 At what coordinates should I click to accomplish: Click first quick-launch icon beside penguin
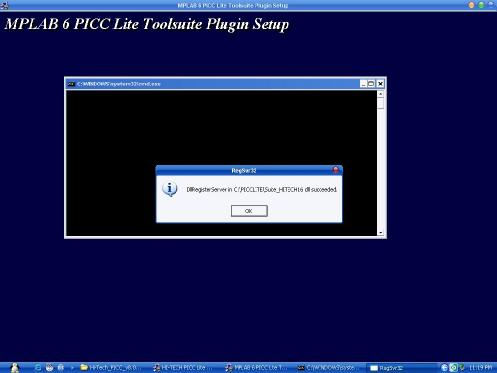click(38, 368)
